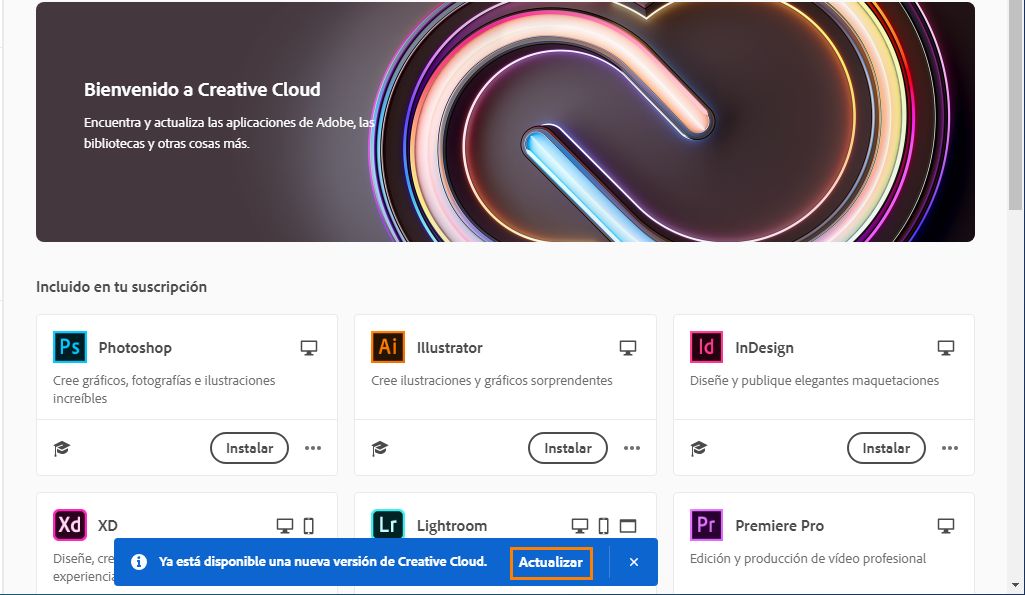This screenshot has height=595, width=1025.
Task: Click the graduation-cap icon under Illustrator
Action: (x=380, y=448)
